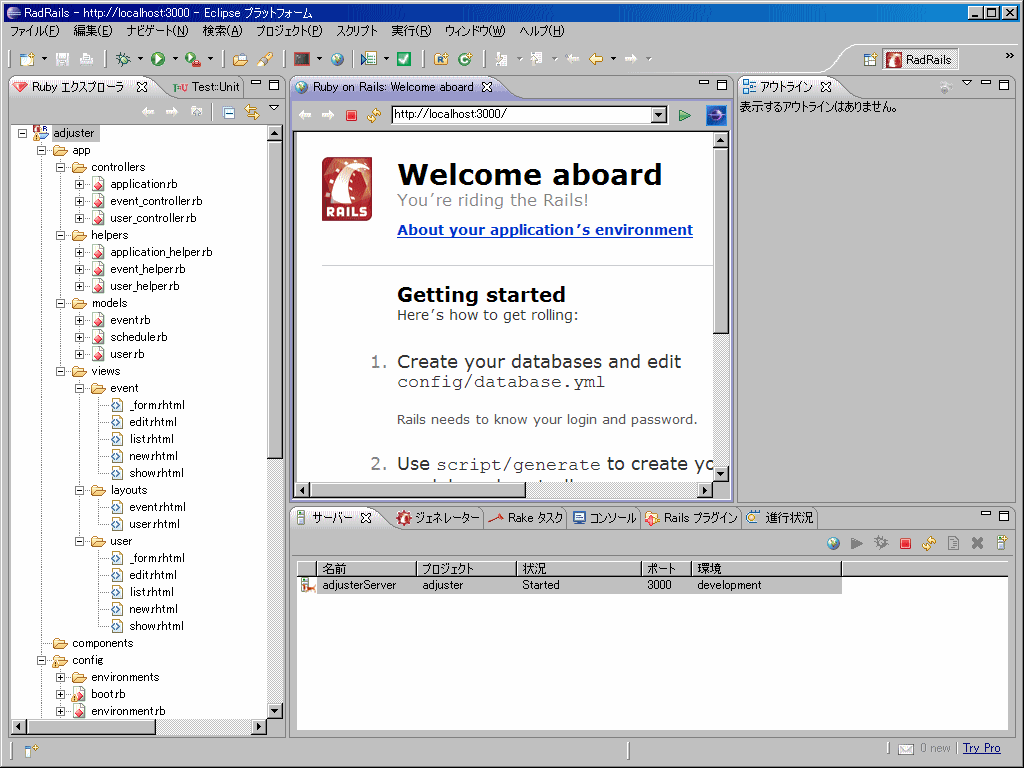Viewport: 1024px width, 768px height.
Task: Select user.rhtml under layouts
Action: coord(154,524)
